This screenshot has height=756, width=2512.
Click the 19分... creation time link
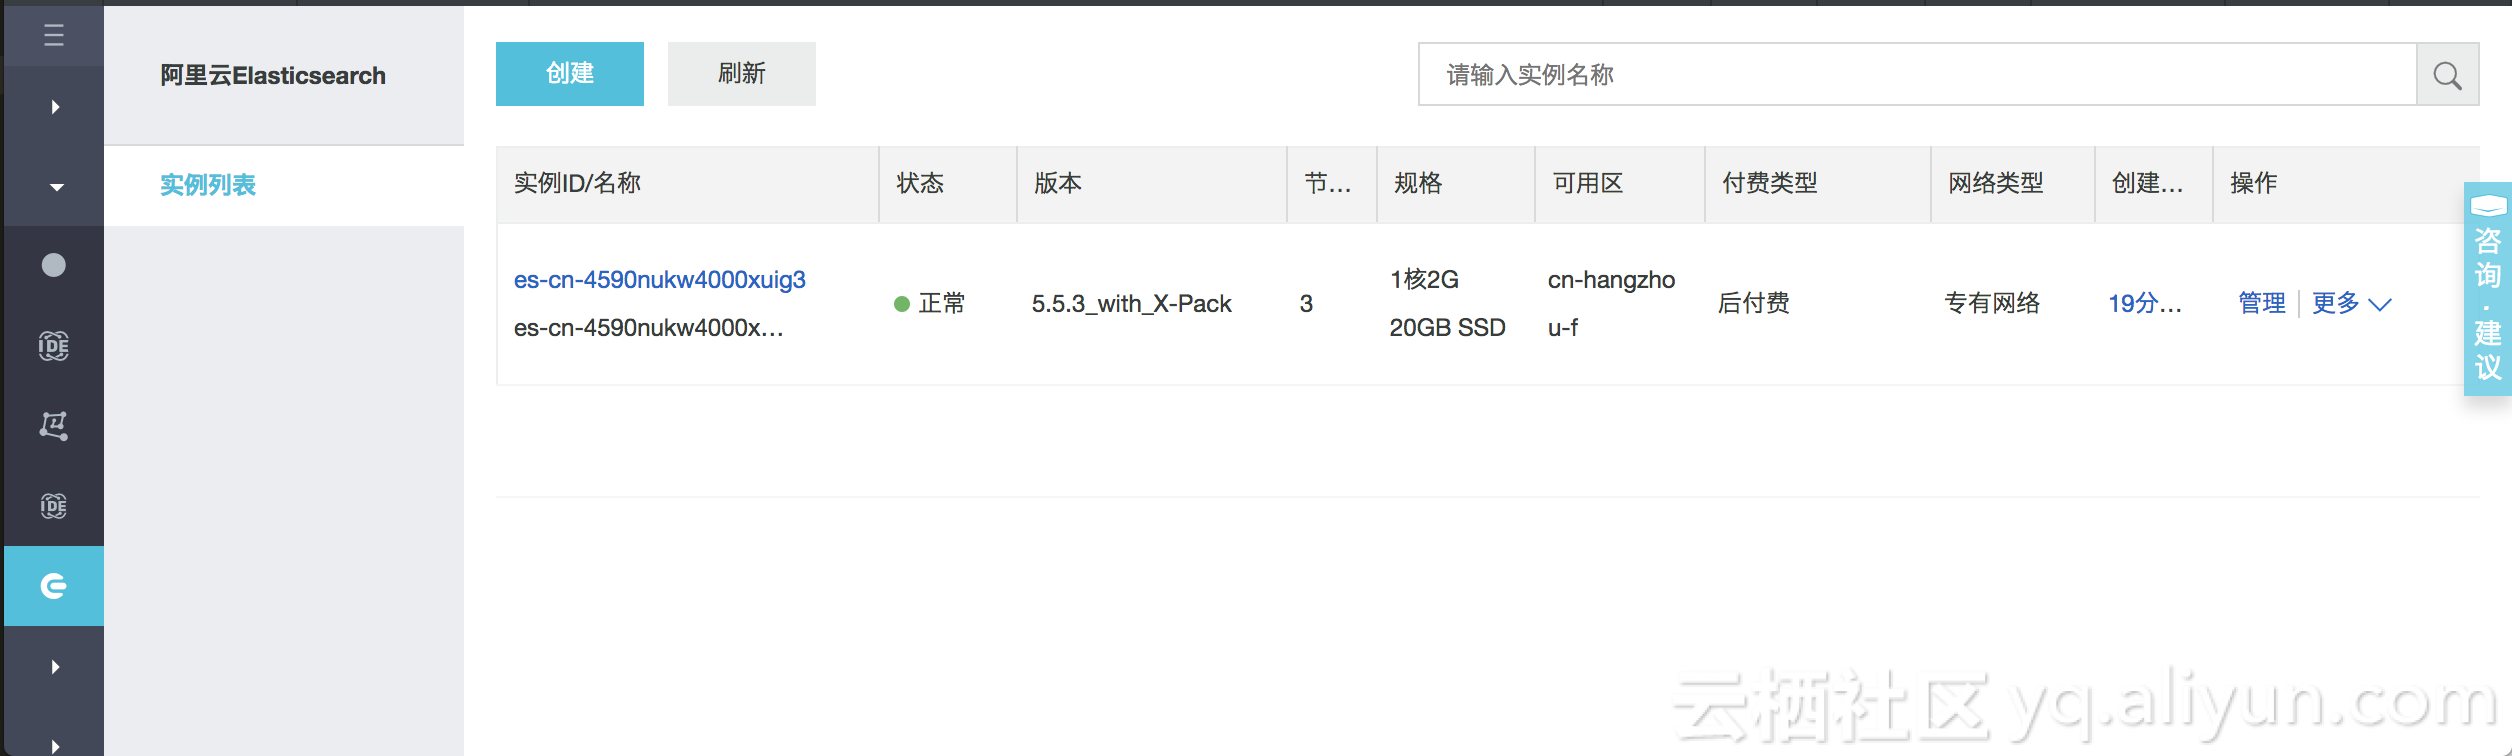click(x=2145, y=303)
